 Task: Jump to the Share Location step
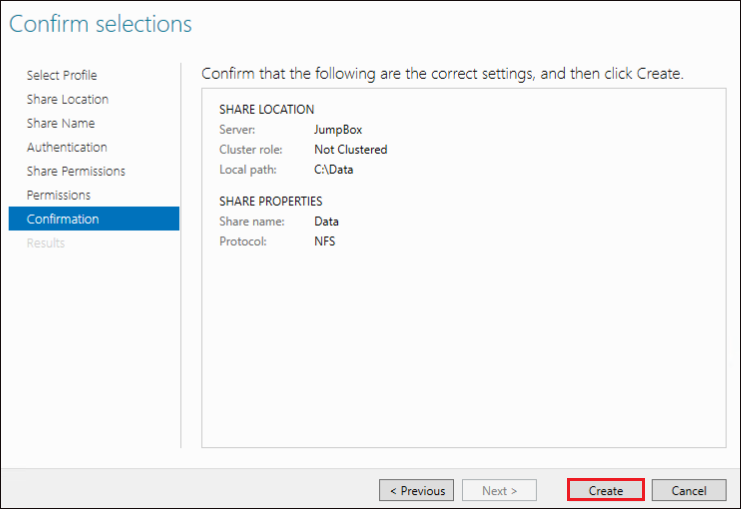pos(68,99)
